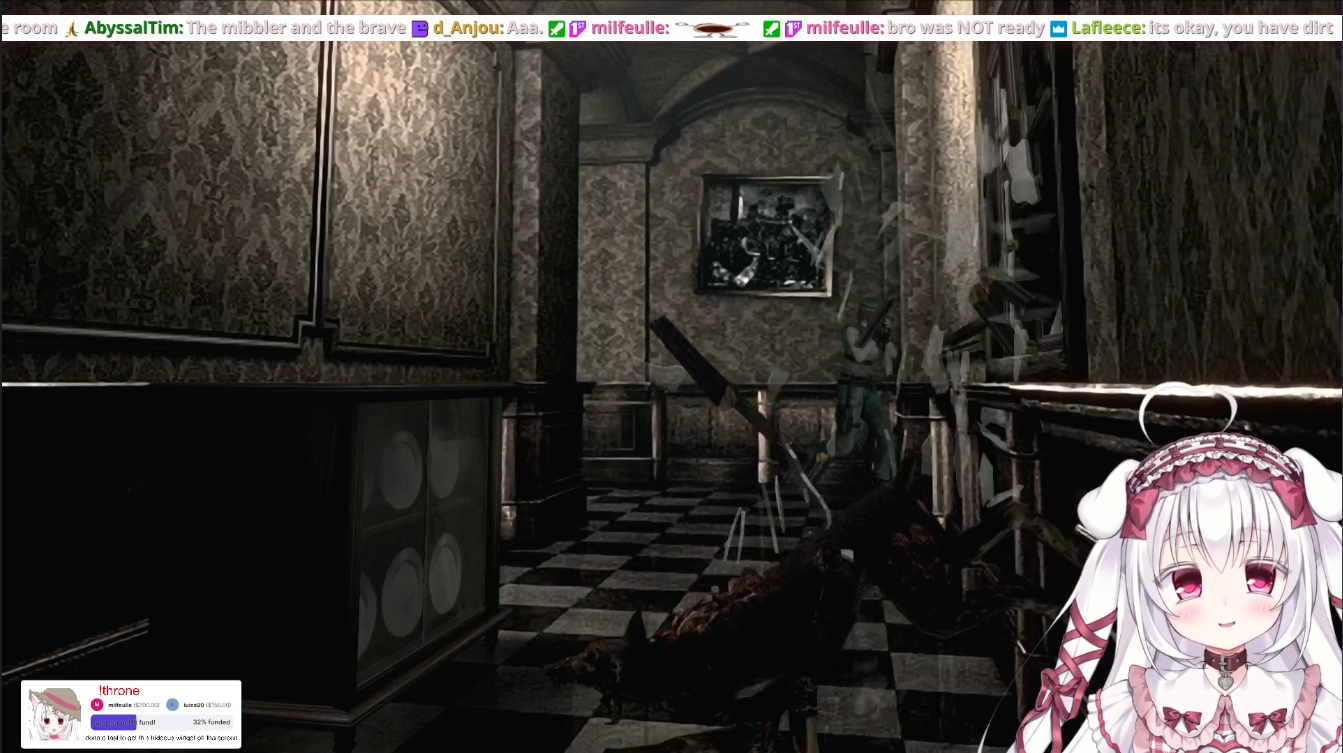Click the purple Twitch badge before the emote message
Screen dimensions: 1343x753
[577, 28]
